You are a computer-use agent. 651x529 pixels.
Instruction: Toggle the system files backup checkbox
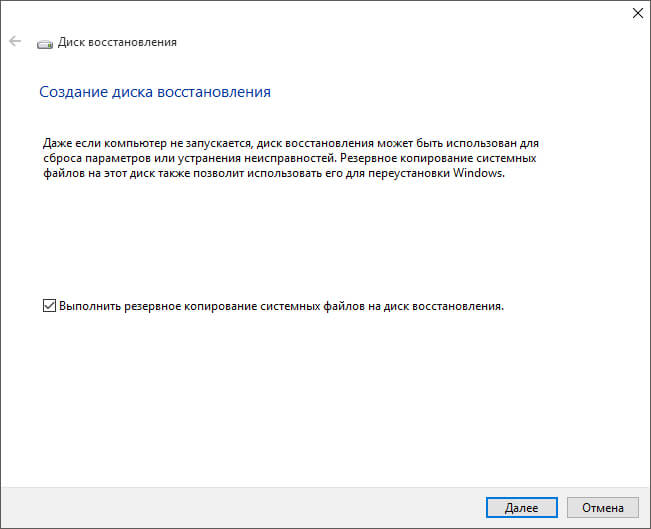click(49, 306)
